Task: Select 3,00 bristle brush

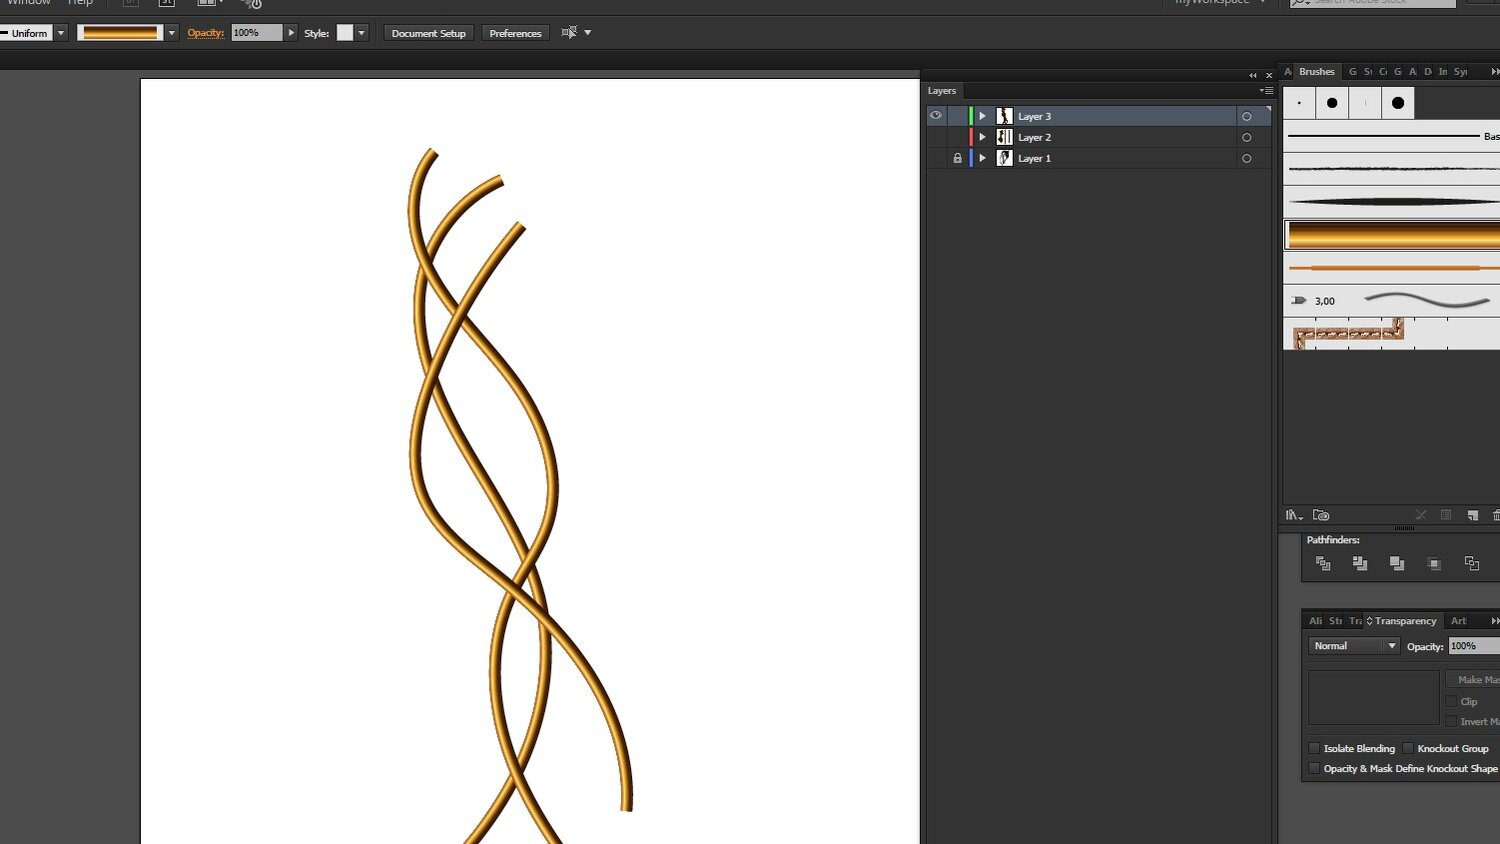Action: (1391, 300)
